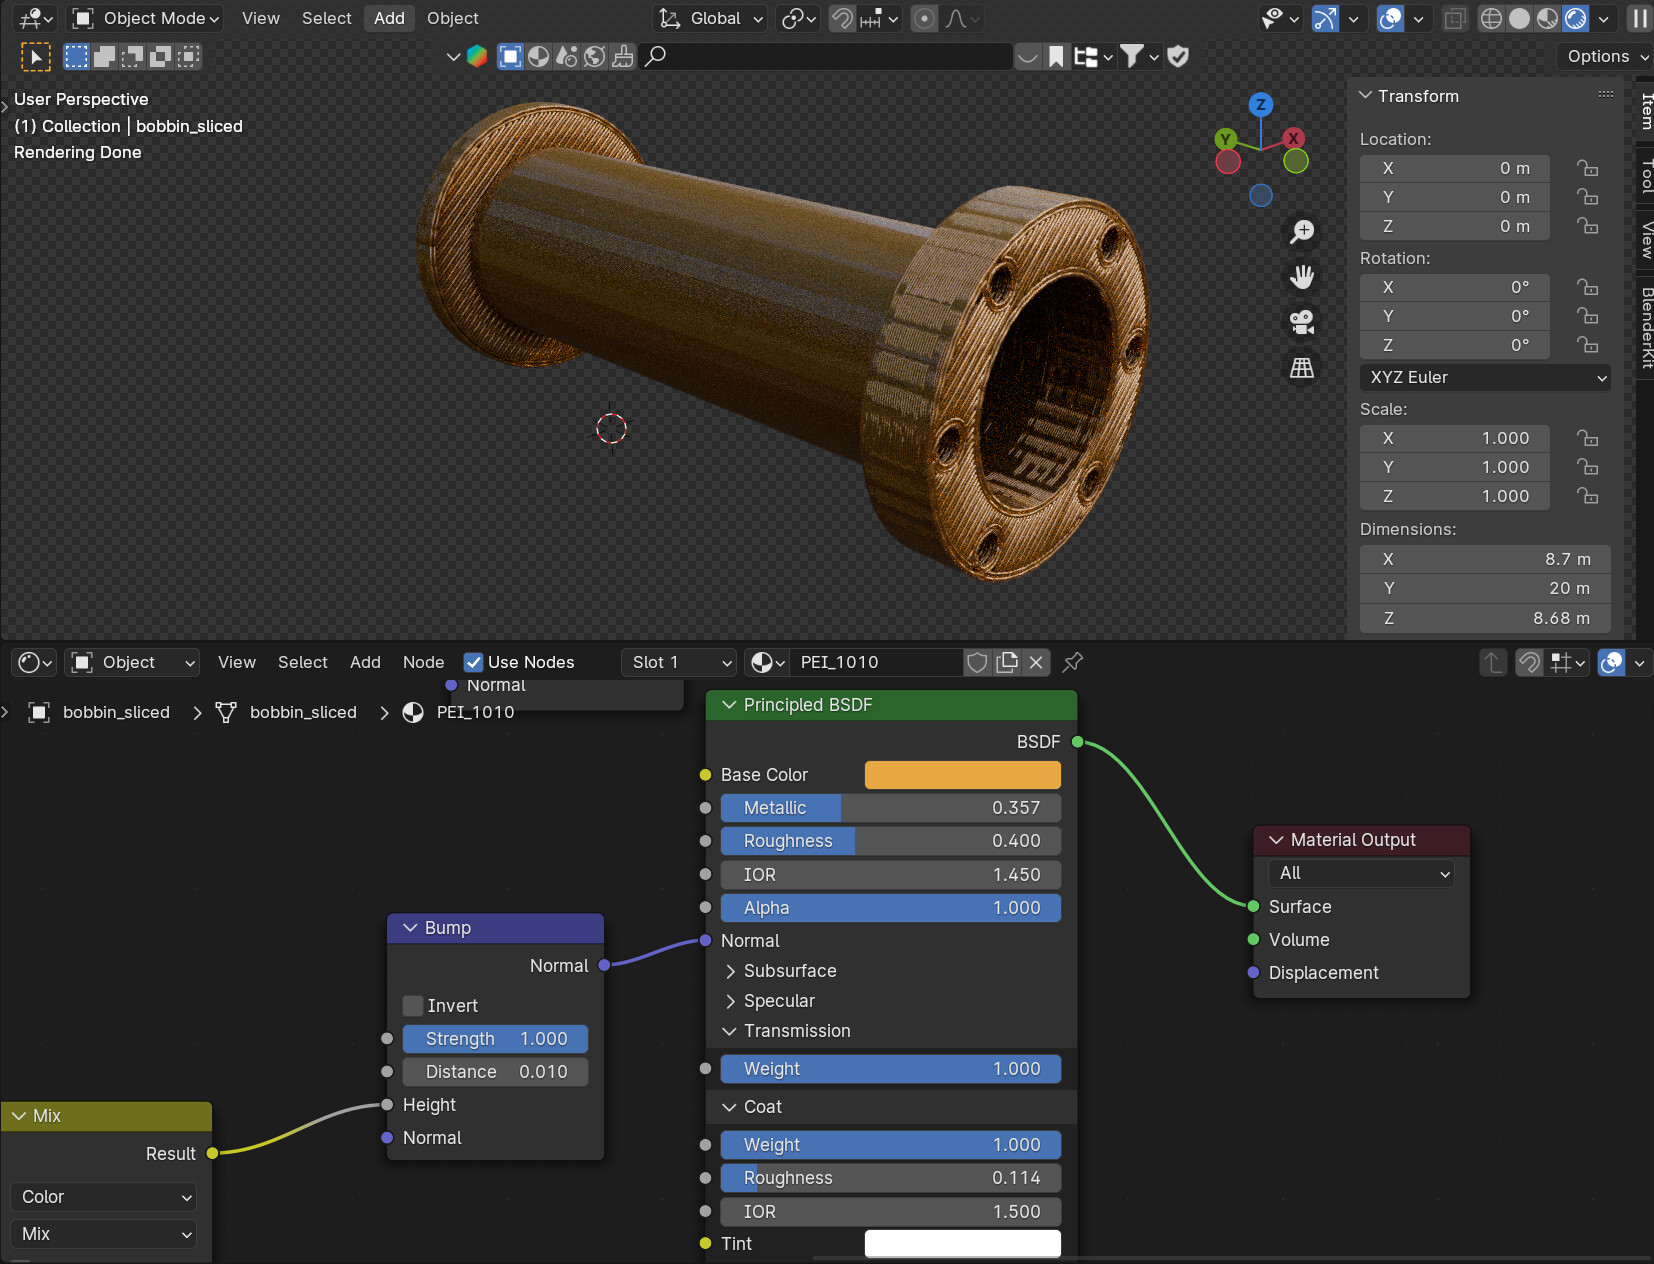
Task: Switch perspective/orthographic with the grid gizmo
Action: click(x=1302, y=368)
